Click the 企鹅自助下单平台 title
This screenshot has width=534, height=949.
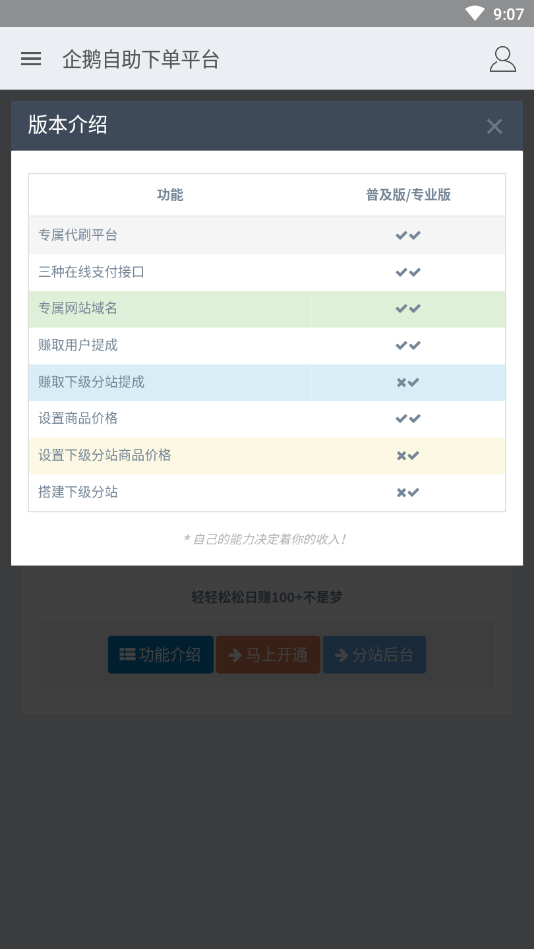tap(140, 59)
